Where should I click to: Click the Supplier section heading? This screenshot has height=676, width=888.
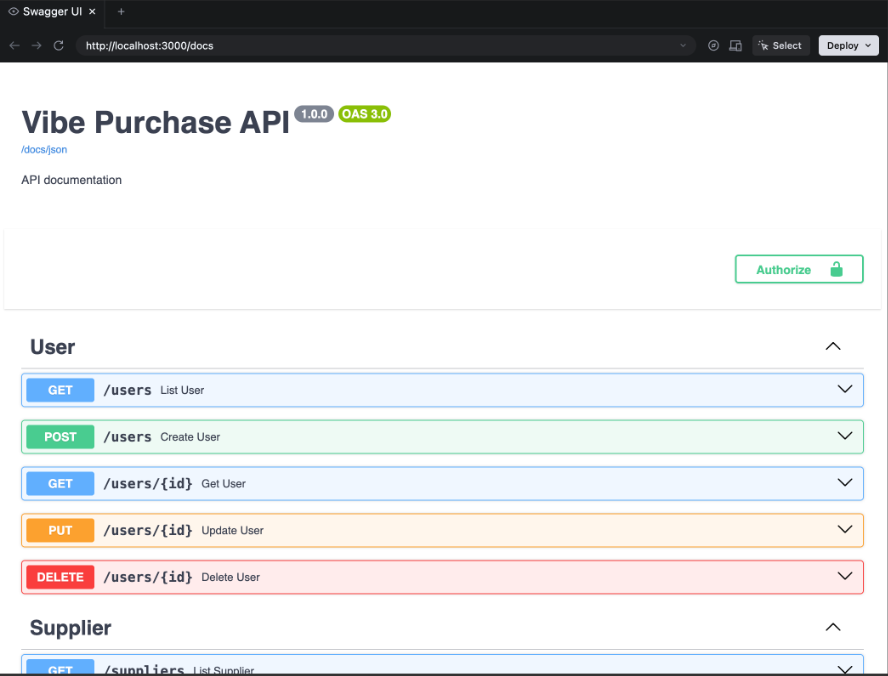(70, 628)
